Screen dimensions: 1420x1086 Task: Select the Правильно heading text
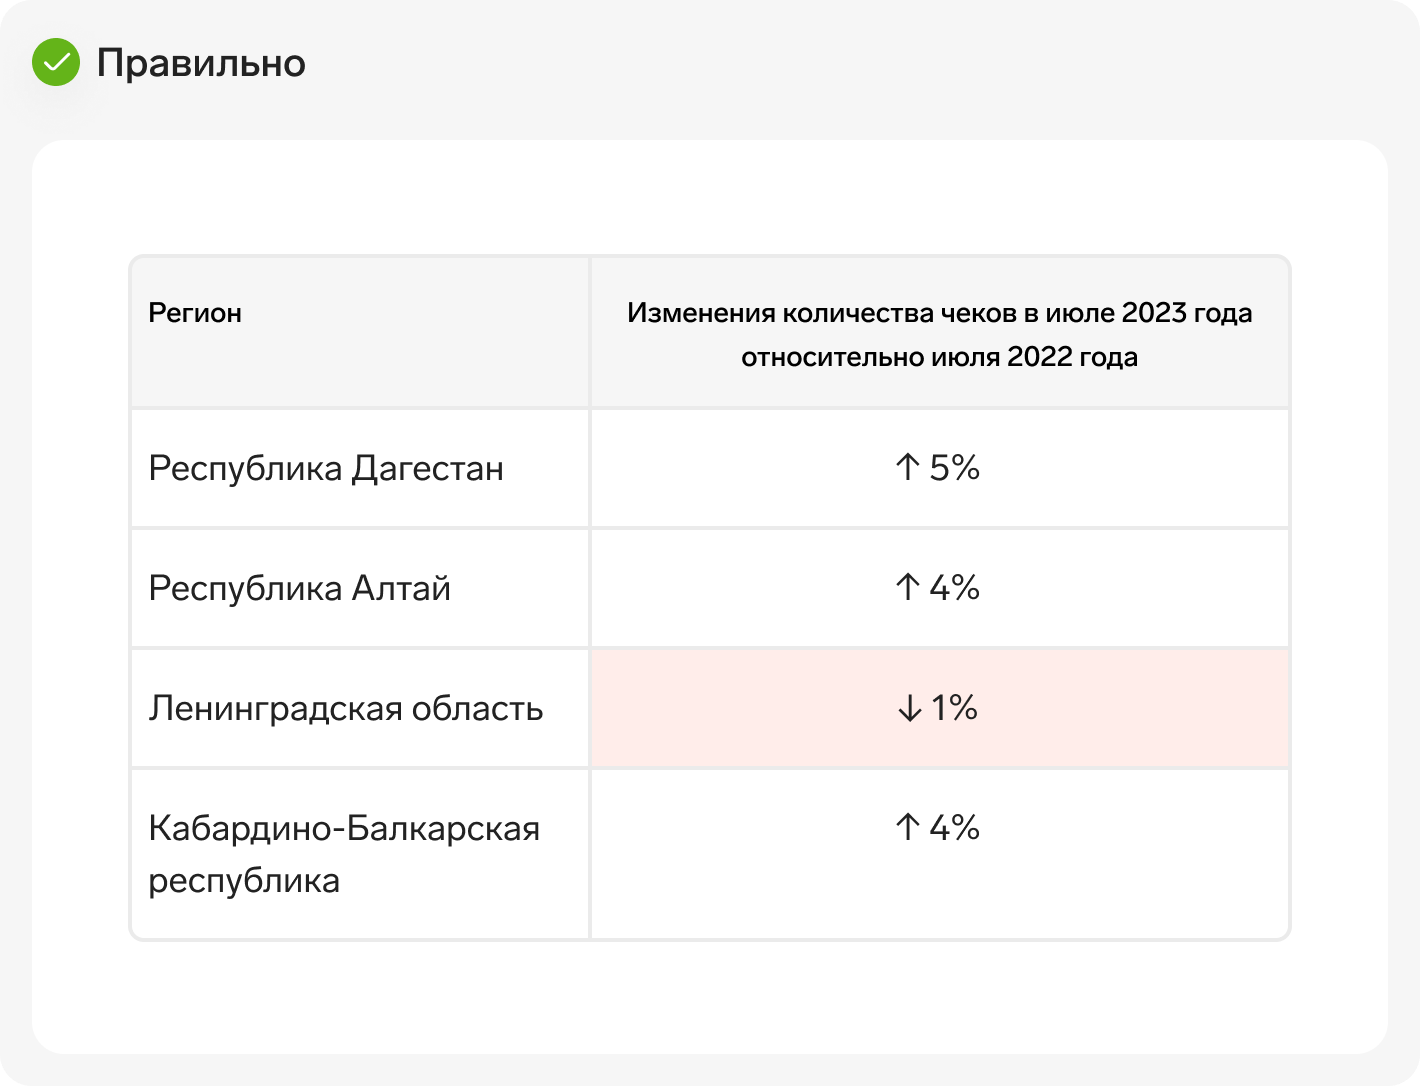(x=201, y=63)
